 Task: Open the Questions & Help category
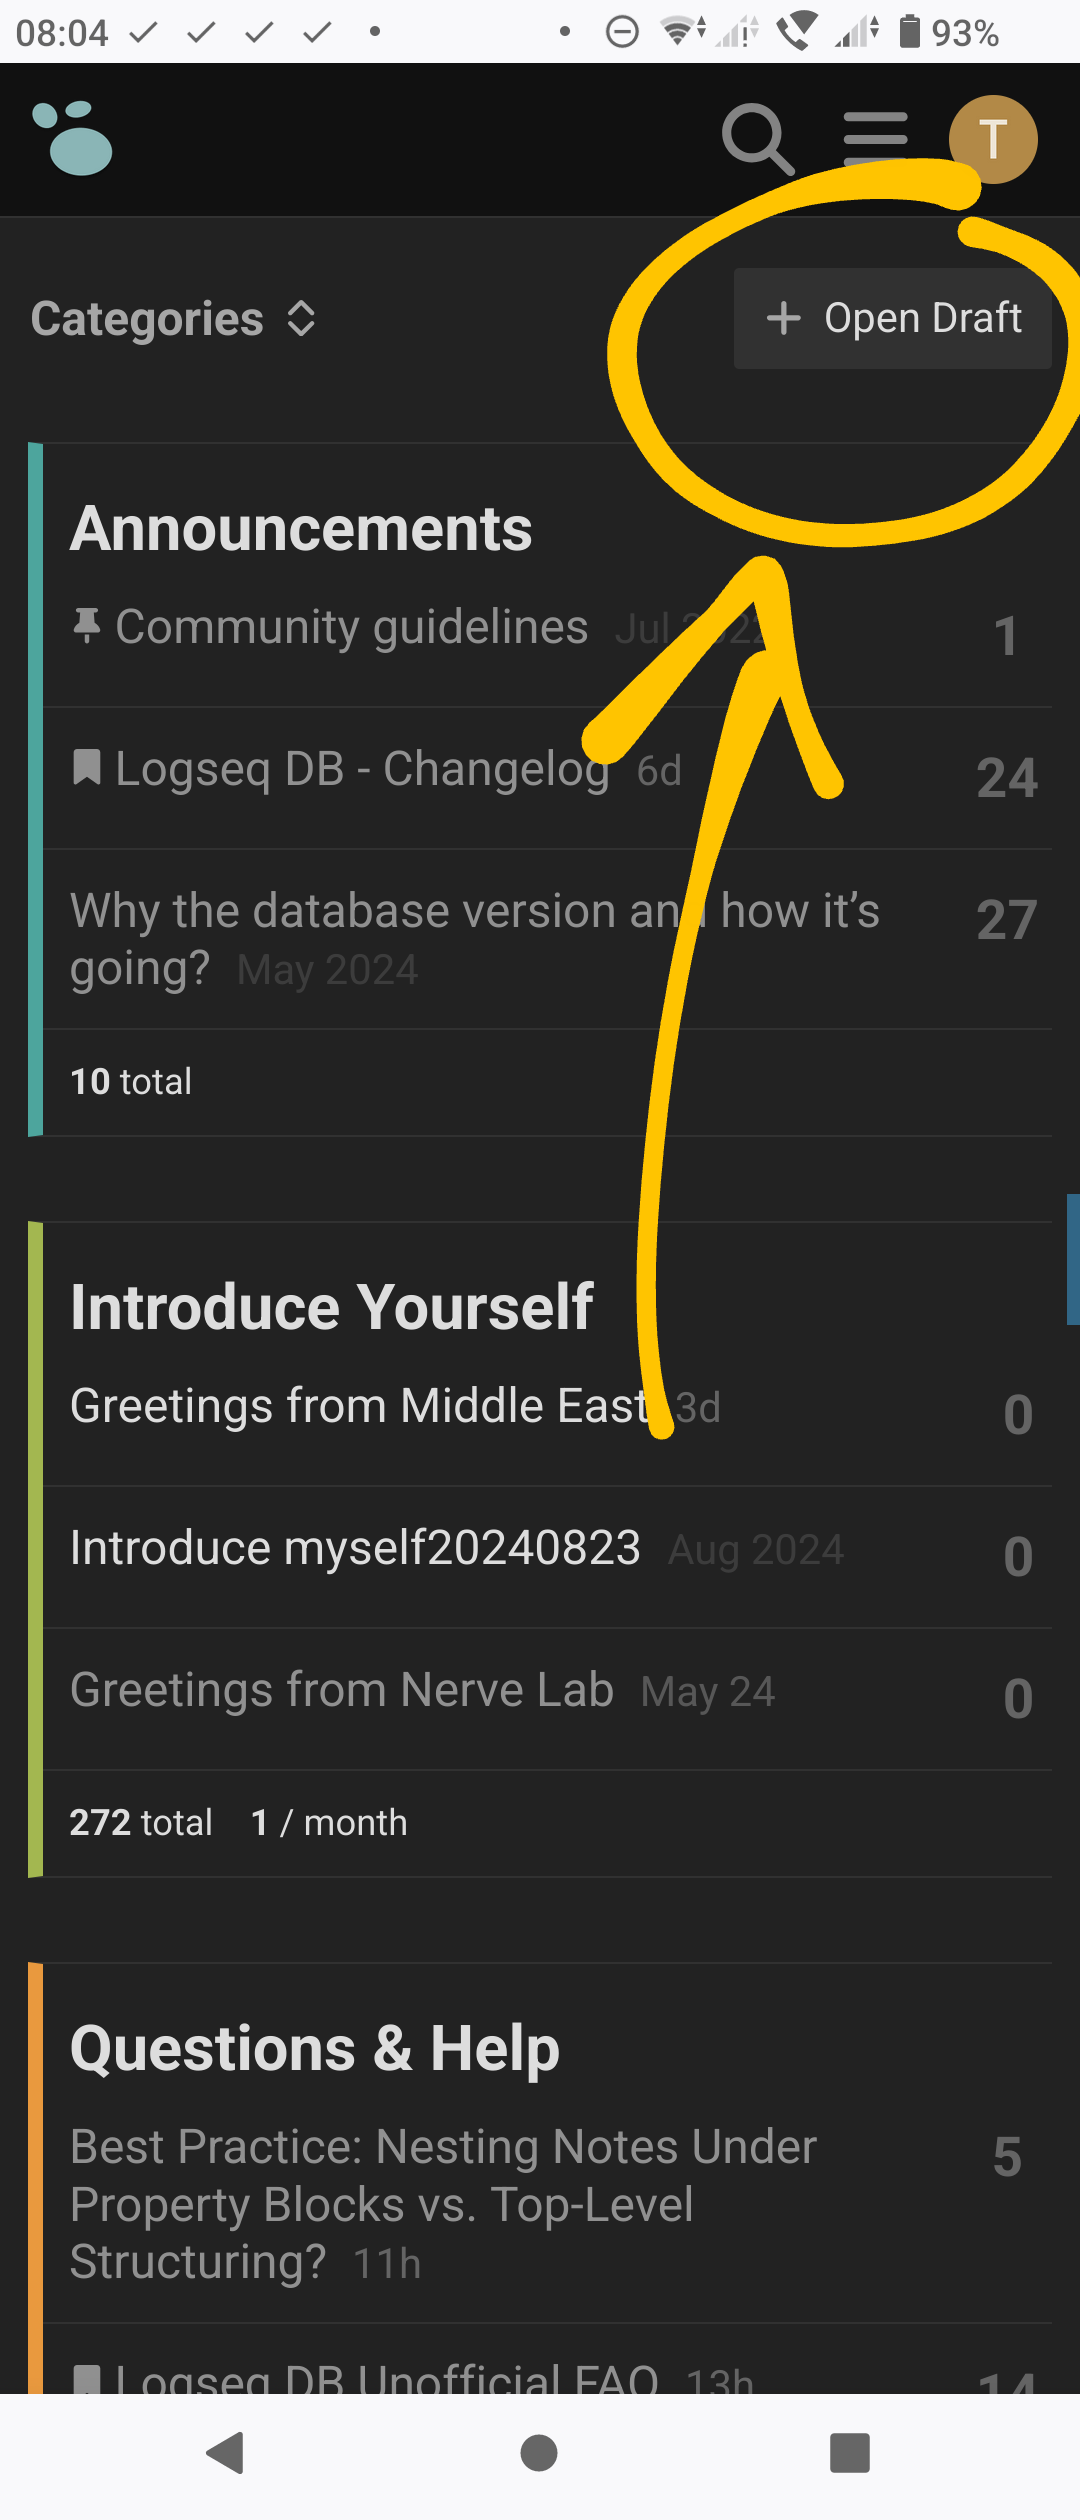point(315,2048)
